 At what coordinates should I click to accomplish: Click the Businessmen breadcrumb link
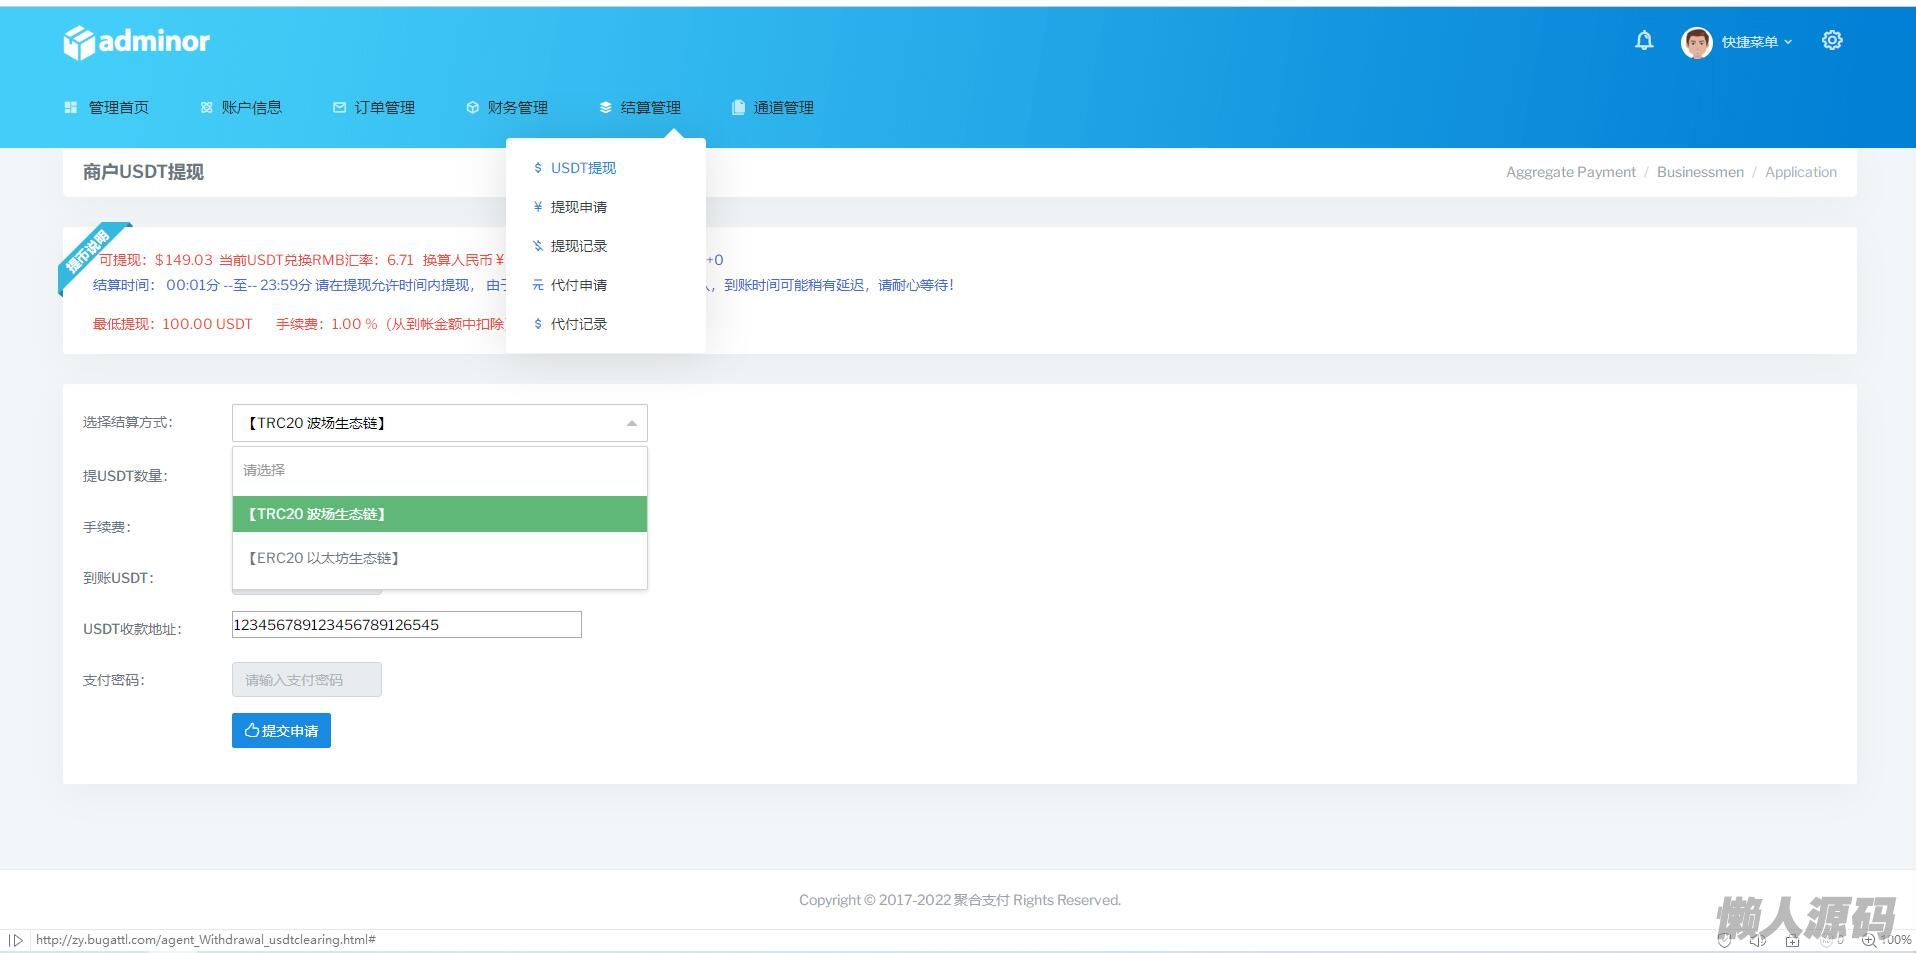[1699, 172]
